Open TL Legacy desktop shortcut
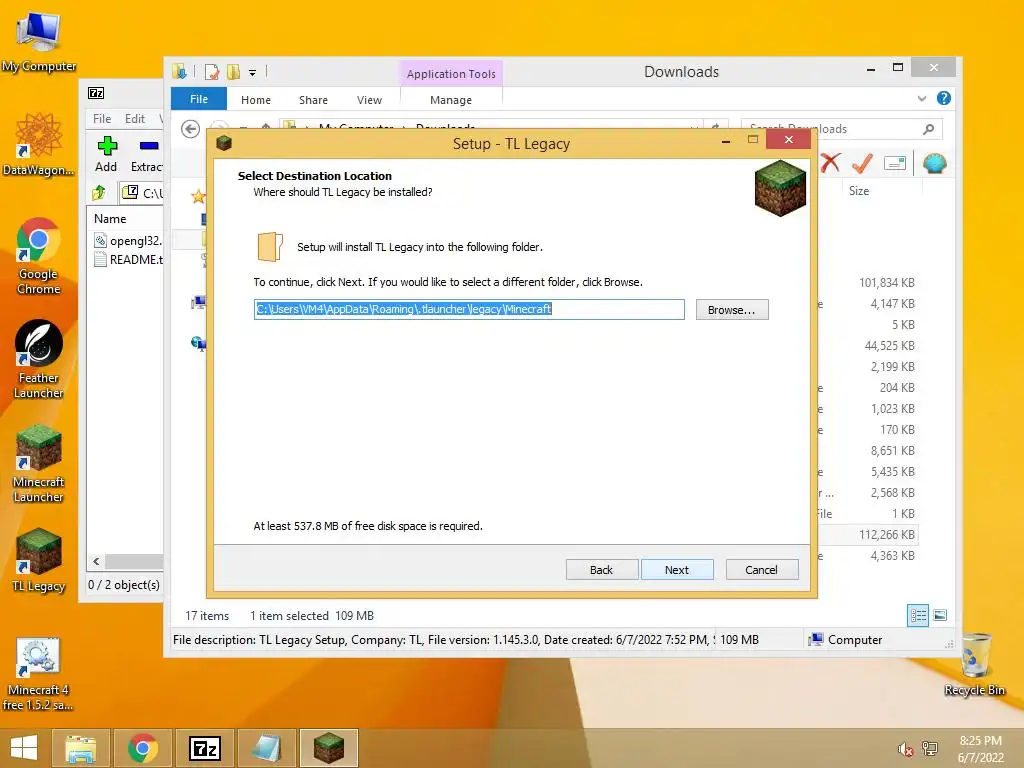The height and width of the screenshot is (768, 1024). click(x=39, y=560)
